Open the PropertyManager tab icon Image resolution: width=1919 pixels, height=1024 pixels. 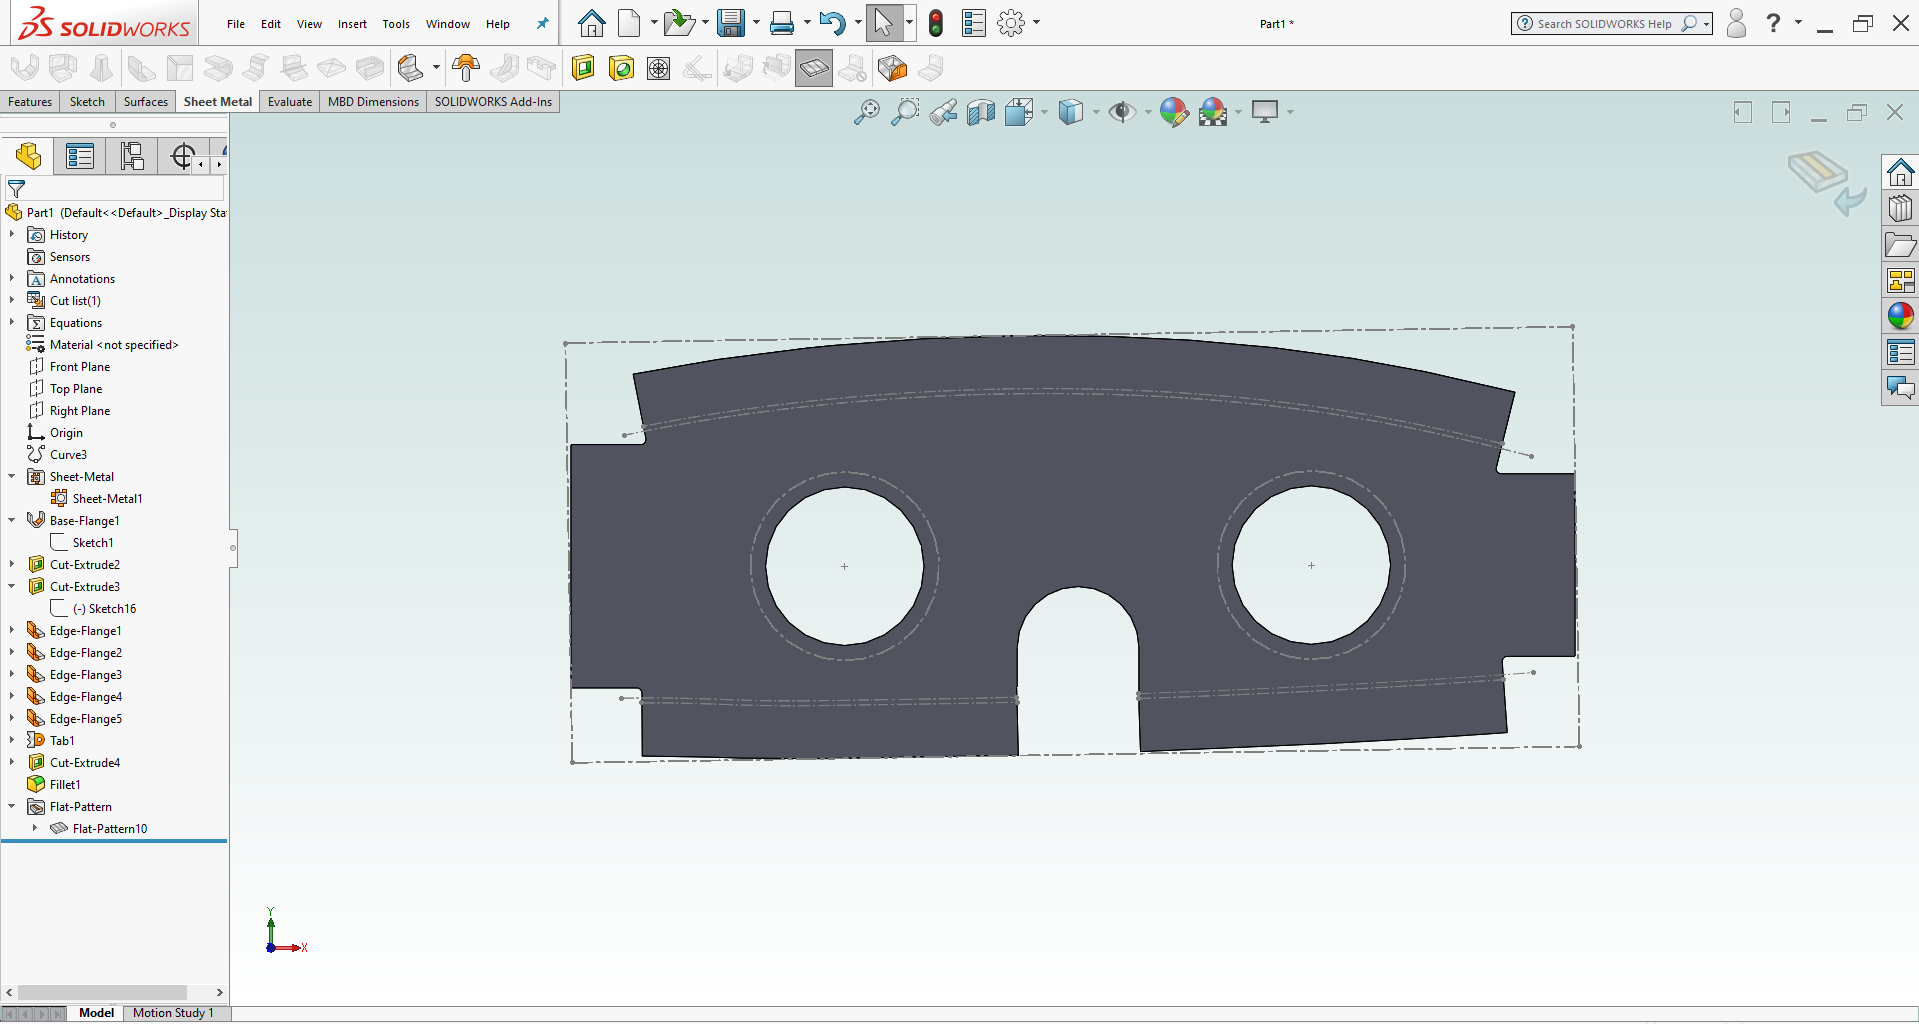point(80,156)
